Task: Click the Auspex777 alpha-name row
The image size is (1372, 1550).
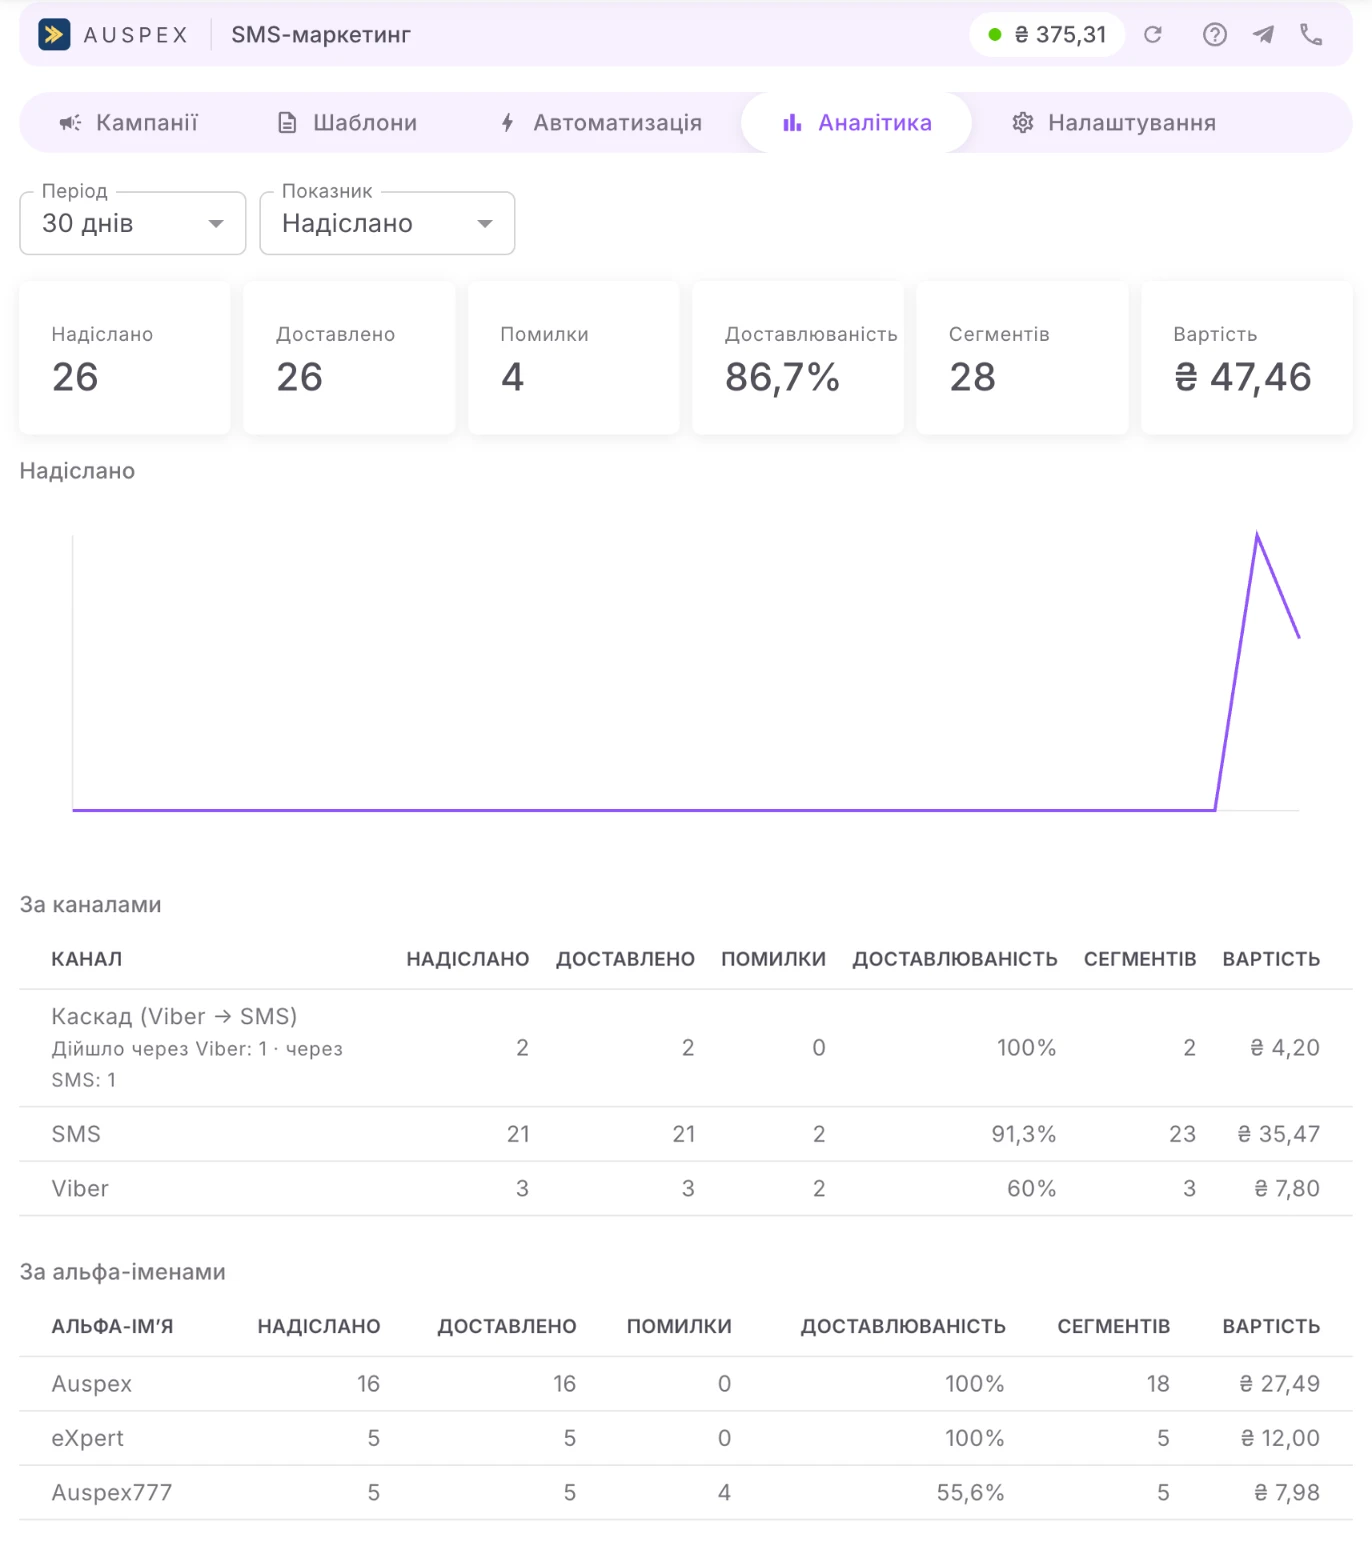Action: pos(686,1493)
